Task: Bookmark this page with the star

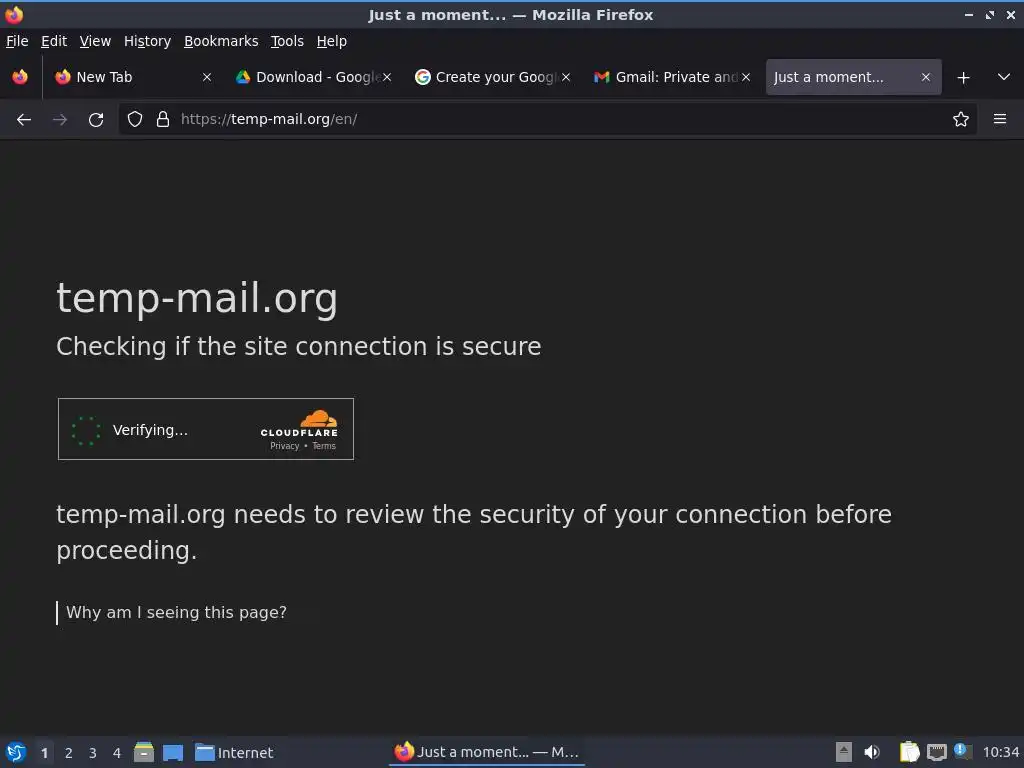Action: (x=960, y=119)
